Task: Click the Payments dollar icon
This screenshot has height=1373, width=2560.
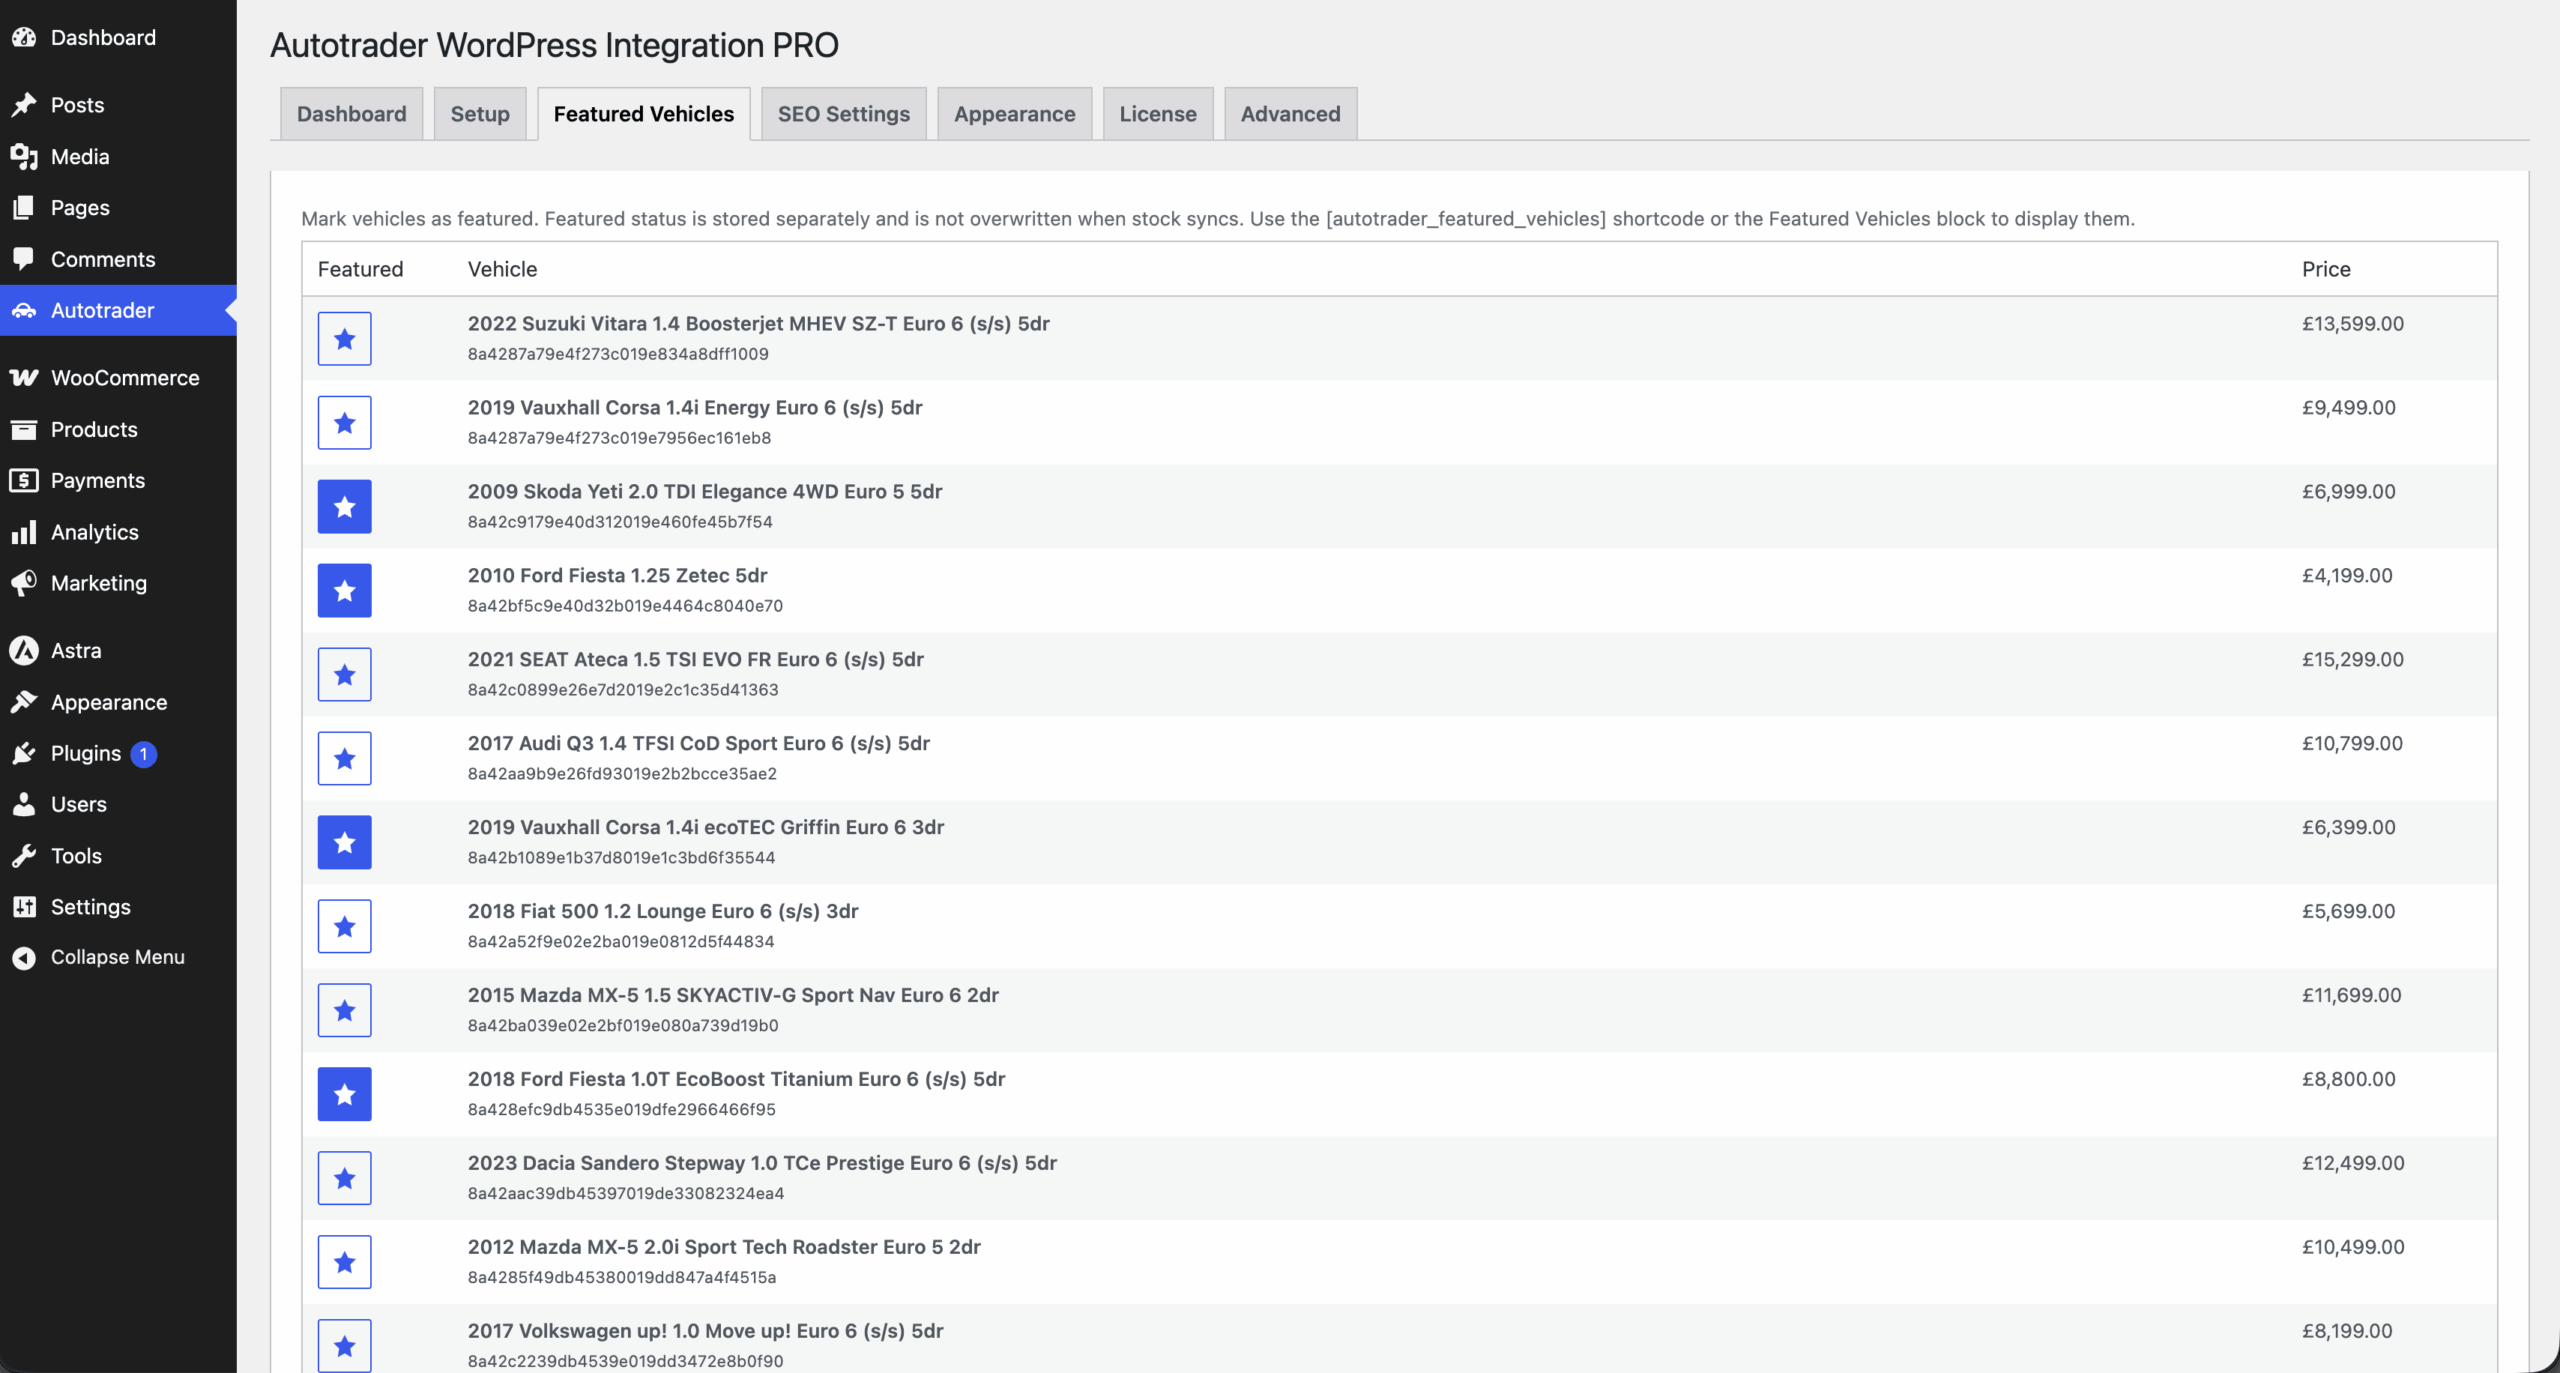Action: pyautogui.click(x=24, y=481)
